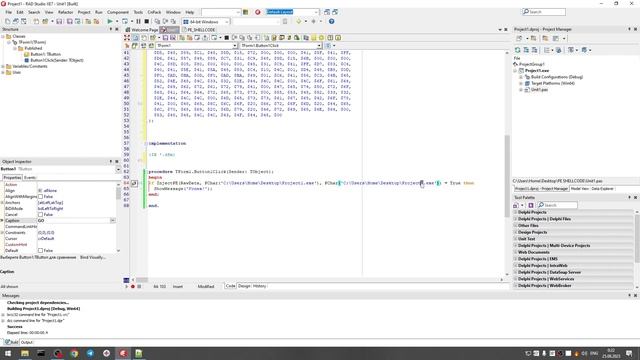Screen dimensions: 640x360
Task: Switch to the Design view tab
Action: point(244,286)
